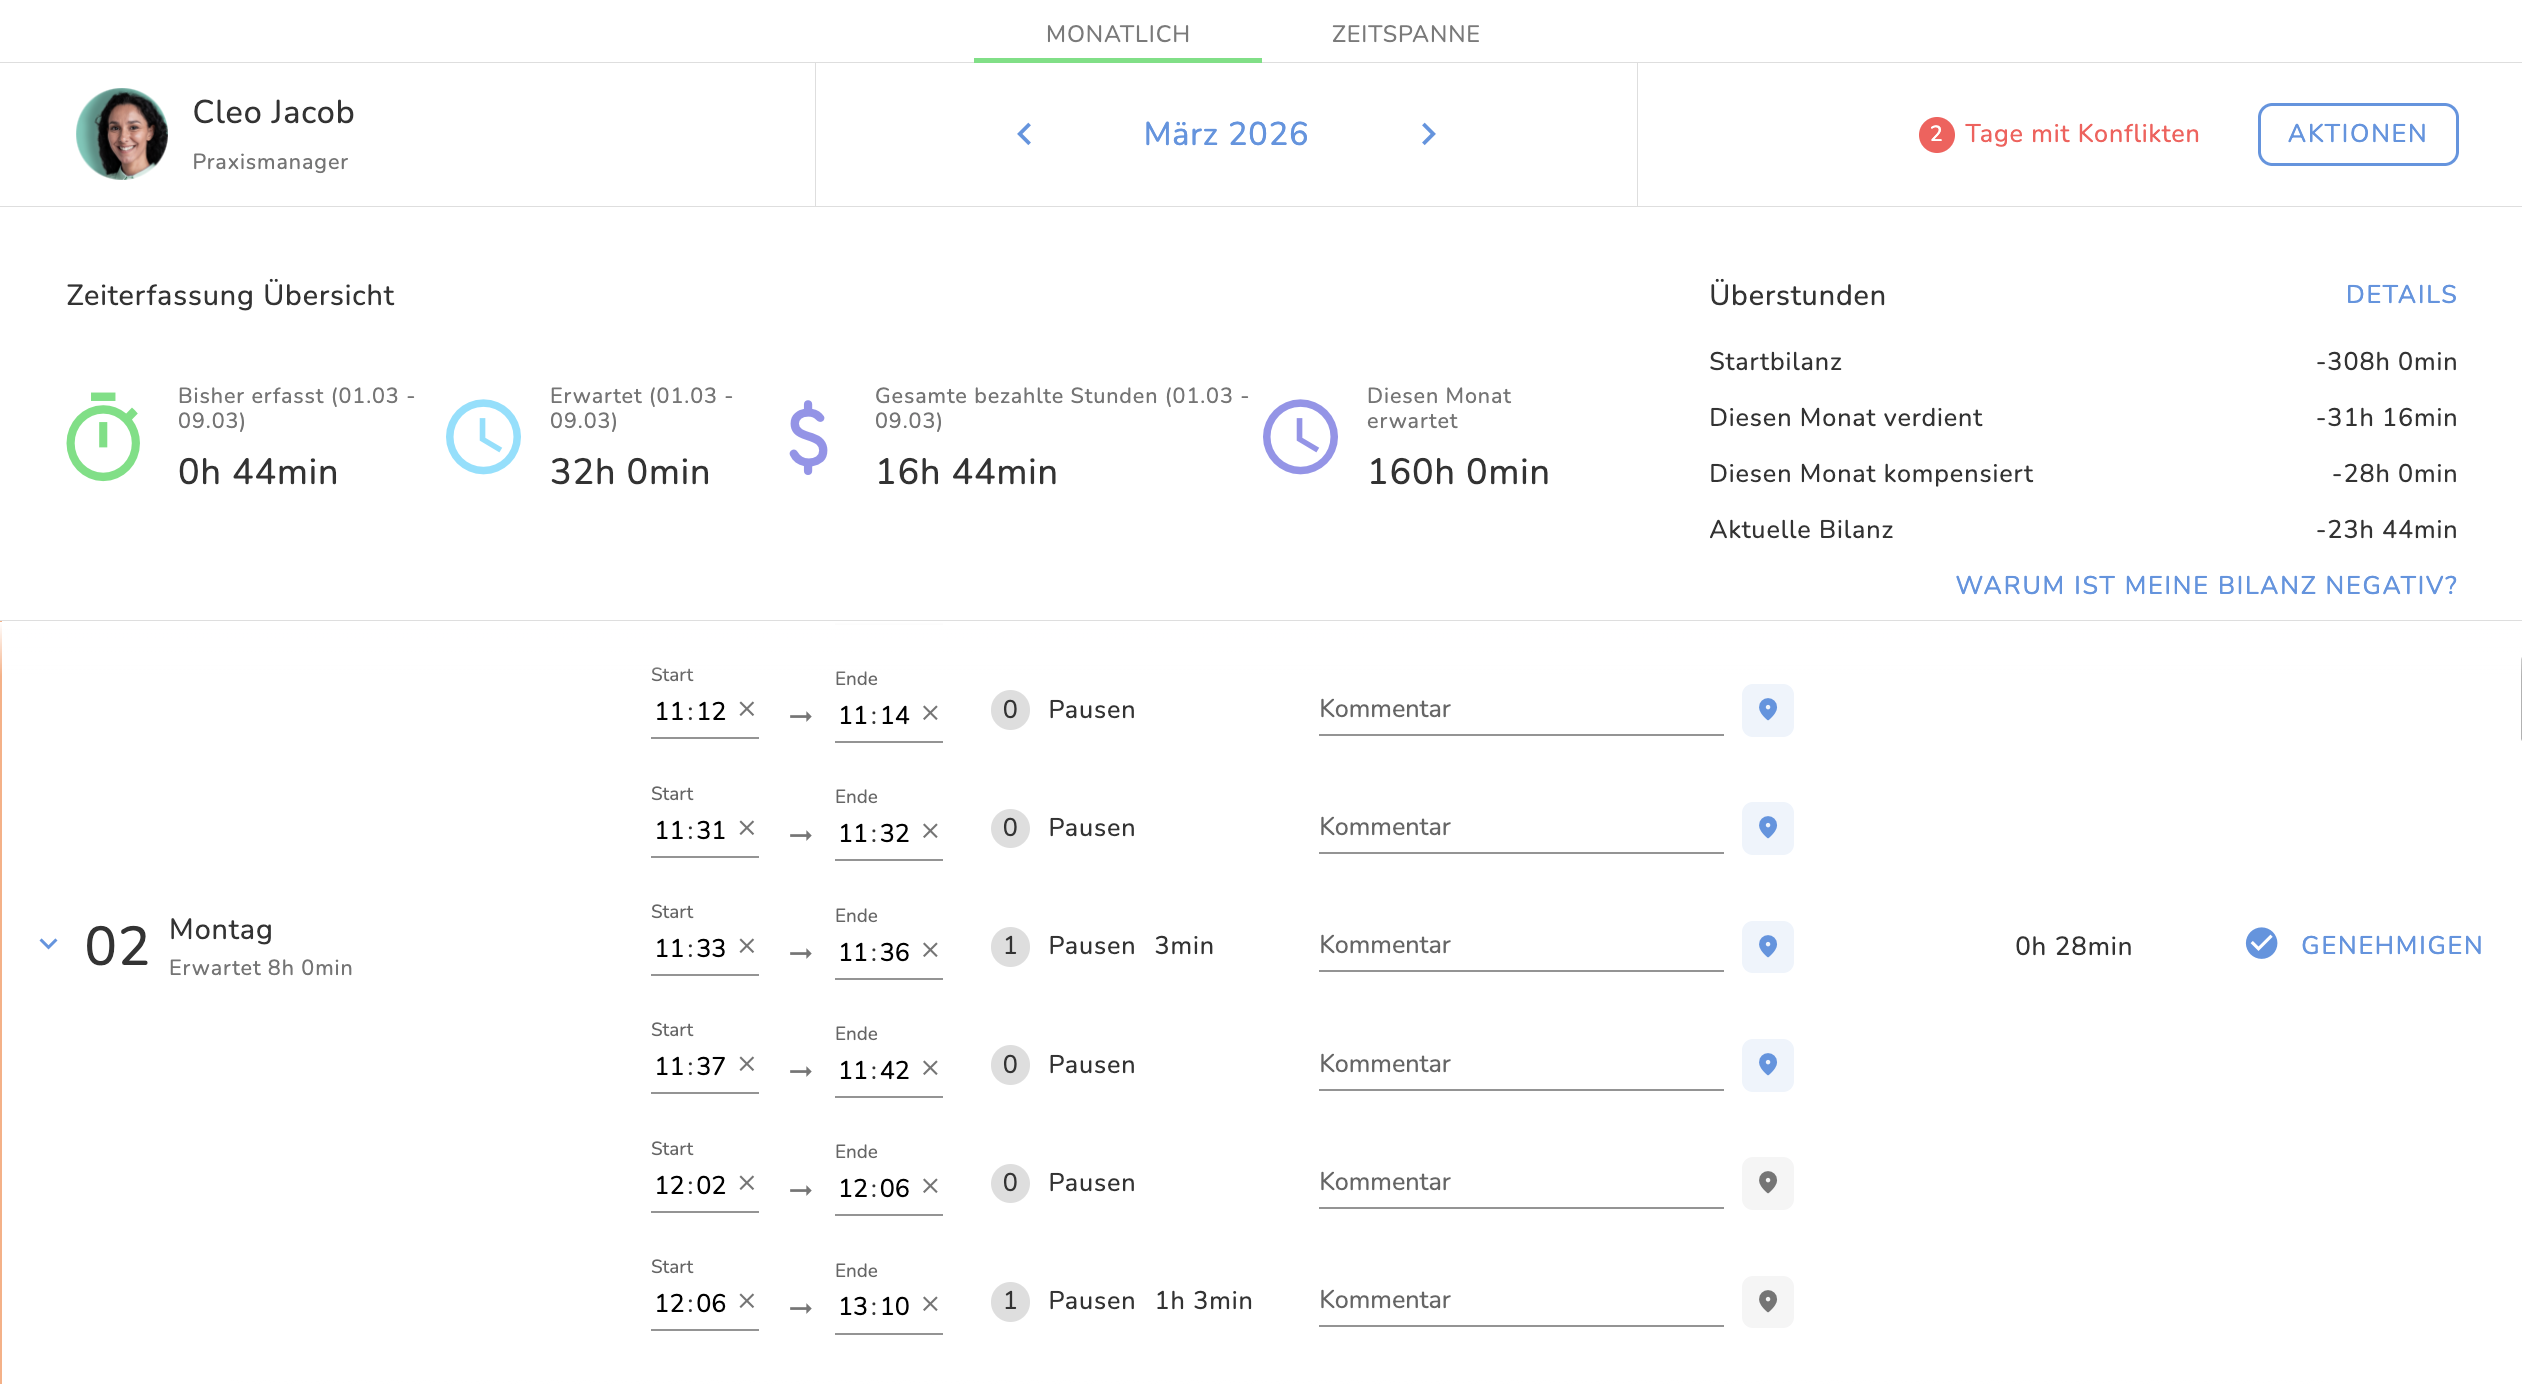Clear the 11:12 start time

point(746,709)
